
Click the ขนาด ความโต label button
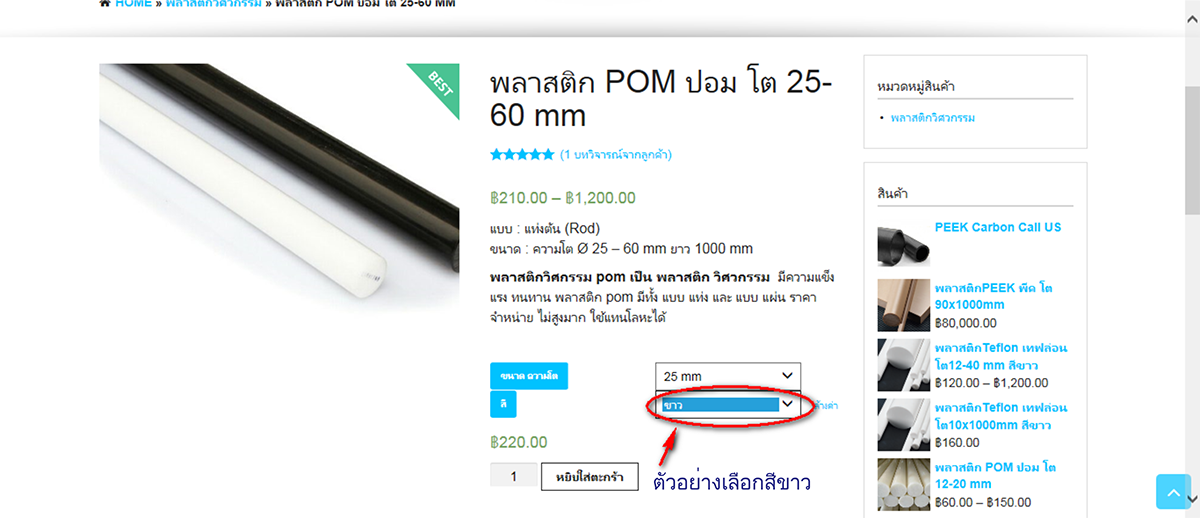[x=529, y=376]
